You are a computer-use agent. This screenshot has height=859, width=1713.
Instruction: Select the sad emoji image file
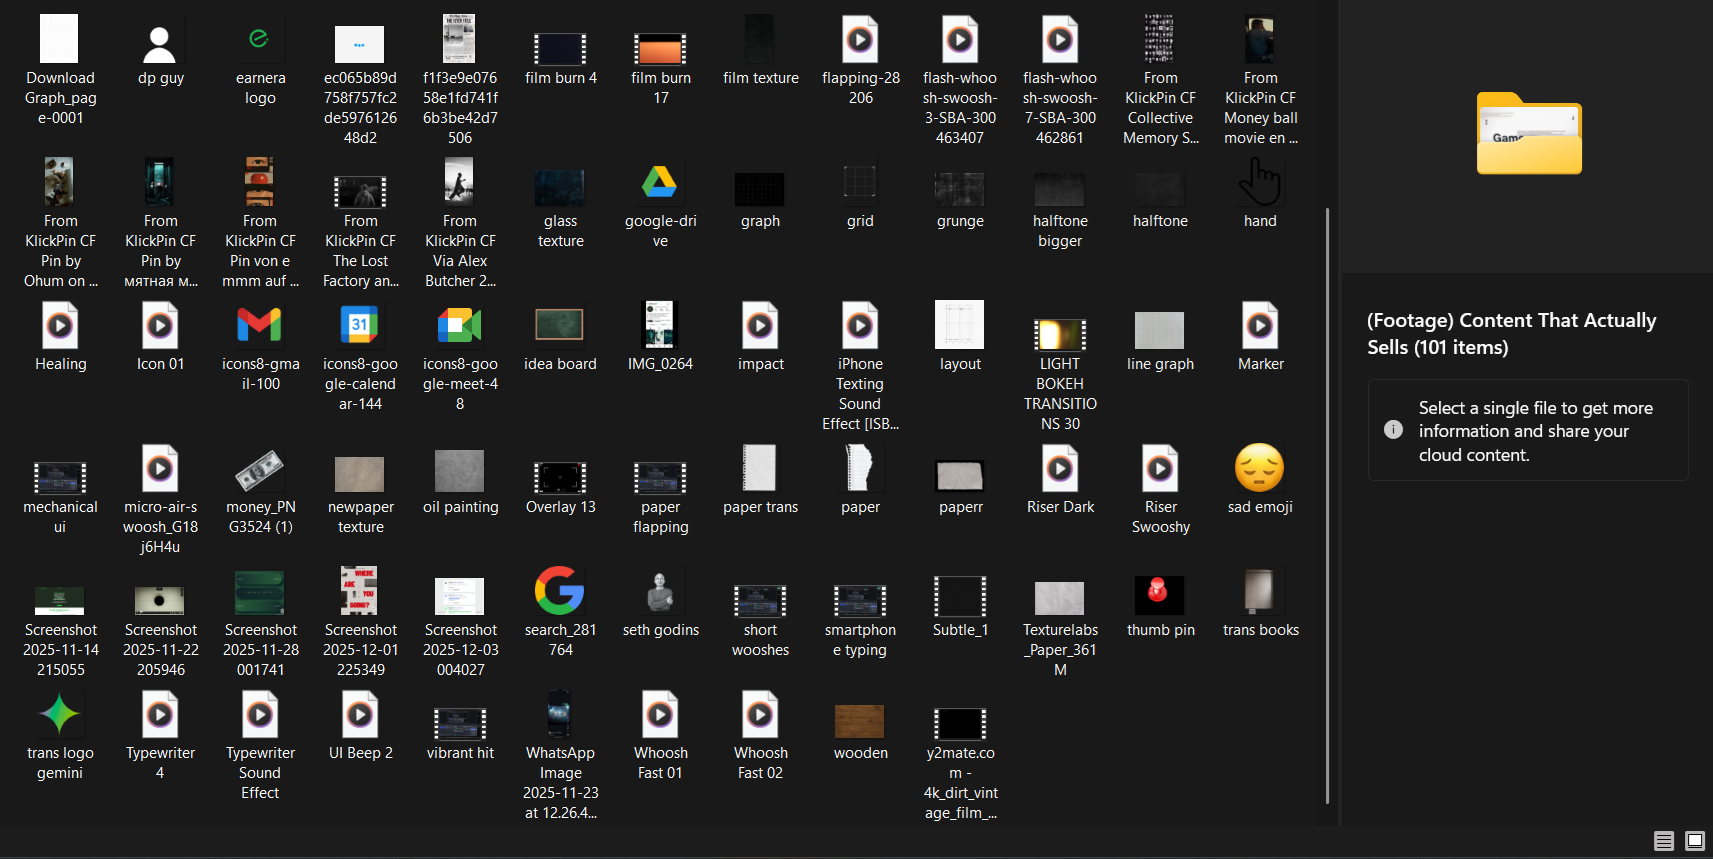1260,469
